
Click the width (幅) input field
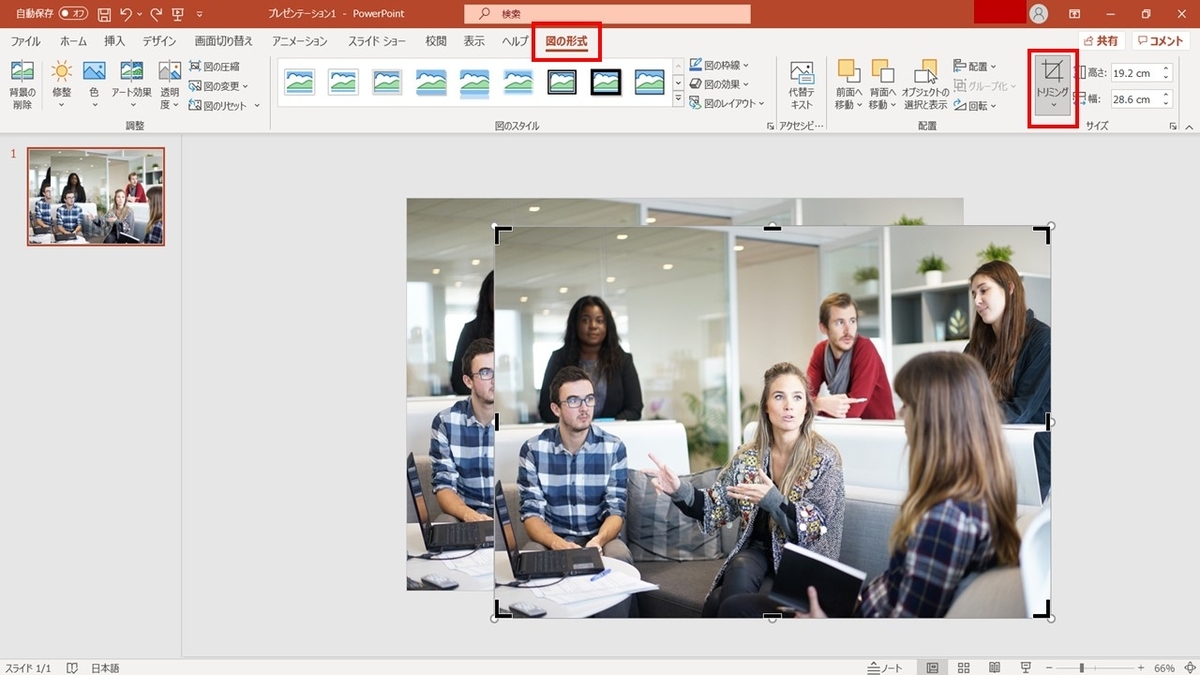[1134, 99]
